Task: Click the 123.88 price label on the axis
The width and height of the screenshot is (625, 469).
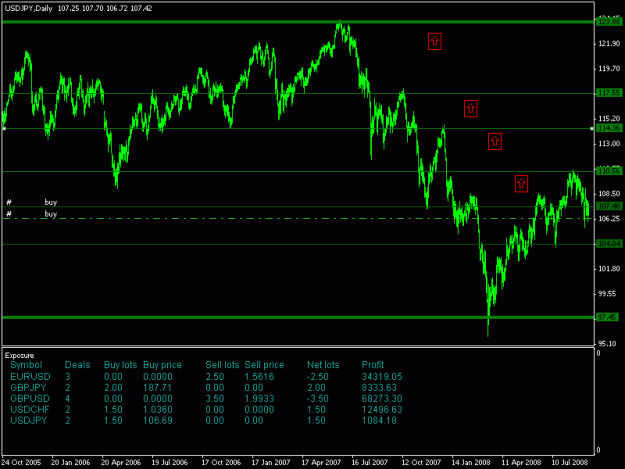Action: [609, 22]
